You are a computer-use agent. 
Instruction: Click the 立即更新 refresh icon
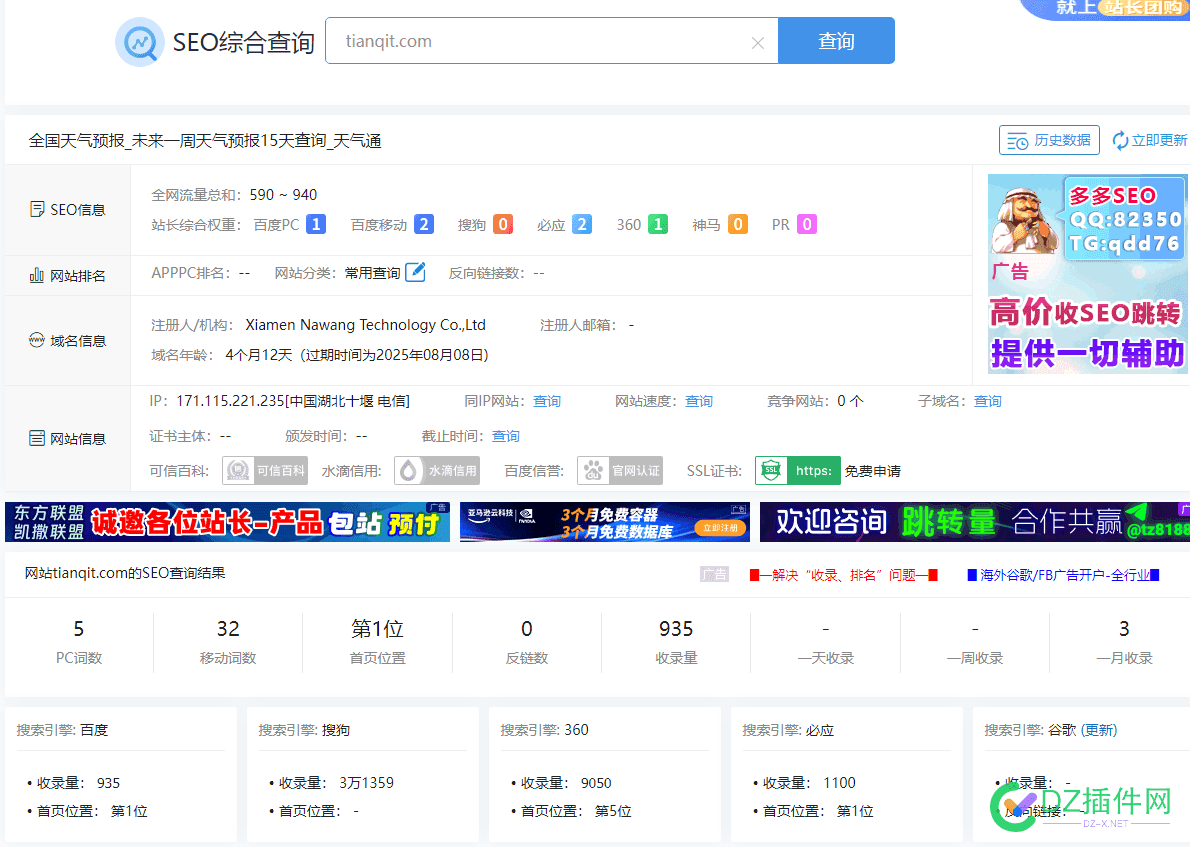[x=1119, y=140]
